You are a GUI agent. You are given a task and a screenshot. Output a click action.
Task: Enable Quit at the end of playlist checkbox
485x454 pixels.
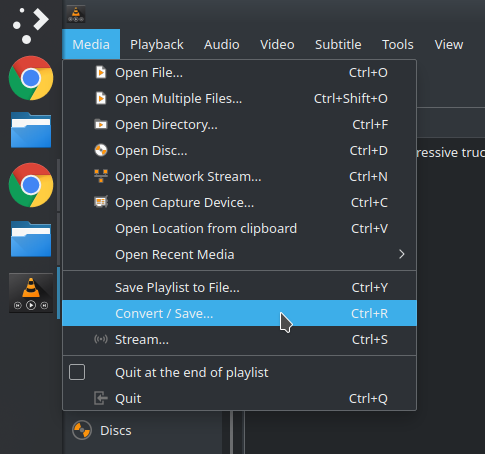click(77, 372)
